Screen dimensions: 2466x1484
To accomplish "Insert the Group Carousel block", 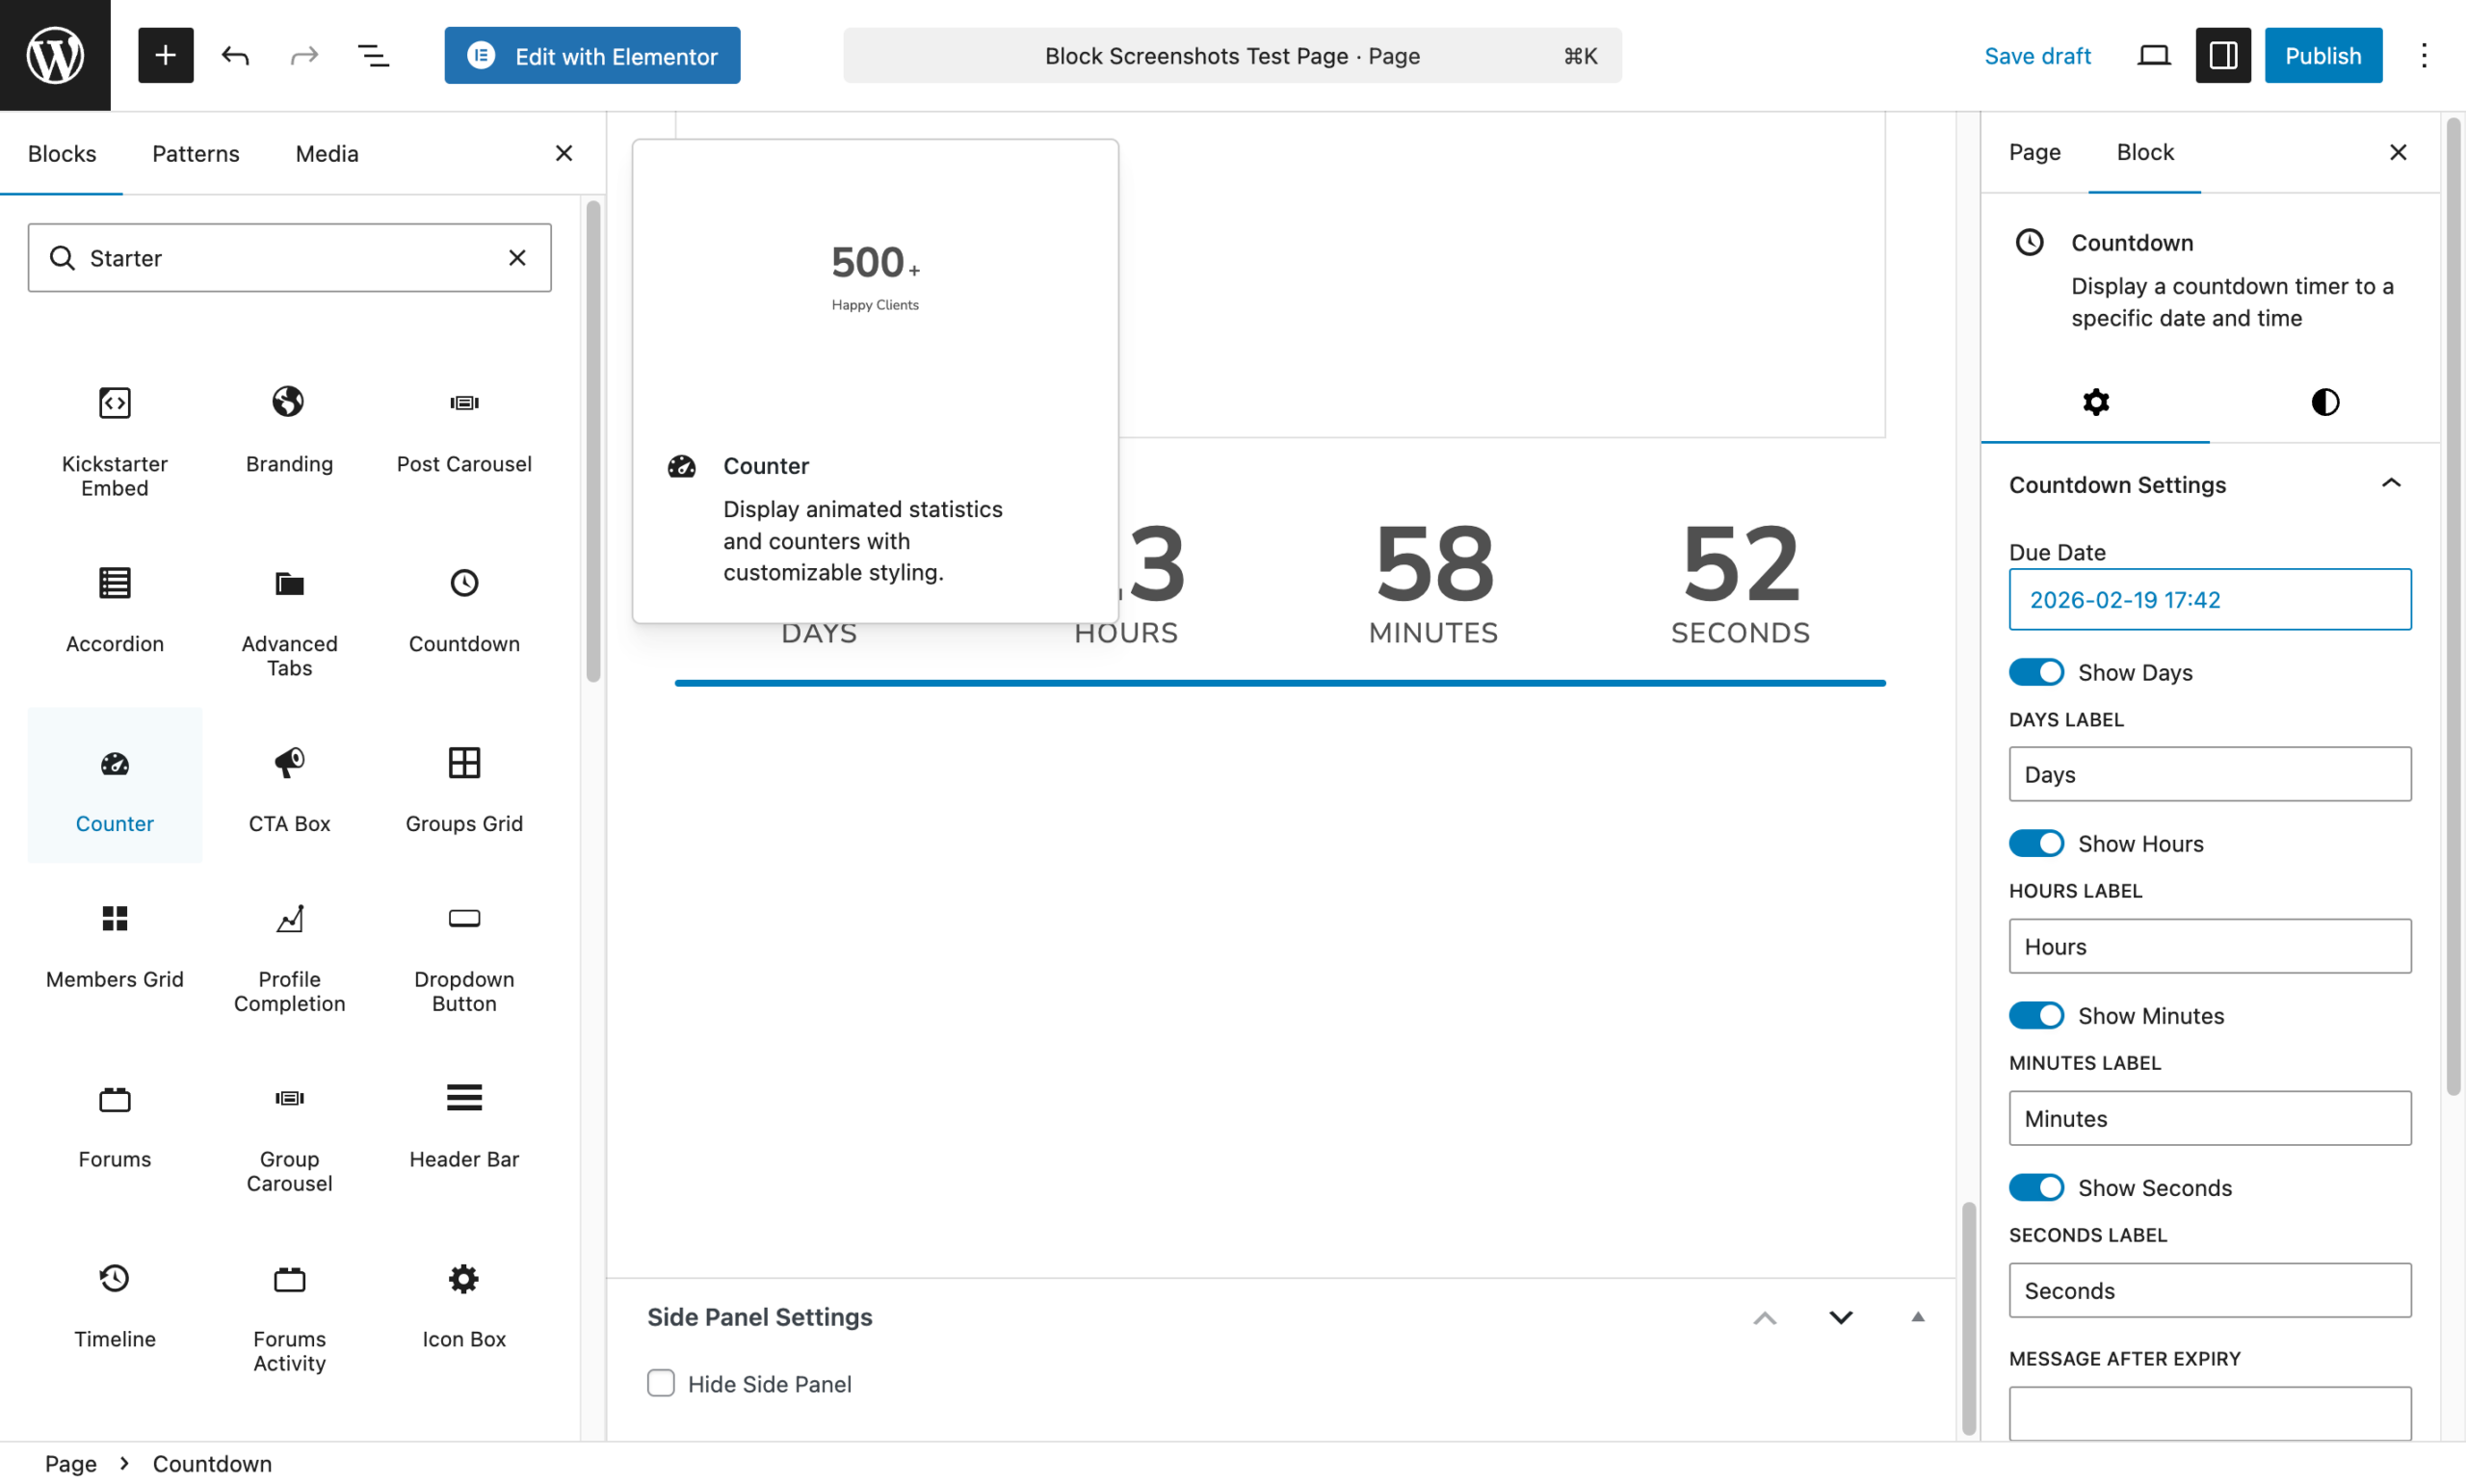I will (289, 1136).
